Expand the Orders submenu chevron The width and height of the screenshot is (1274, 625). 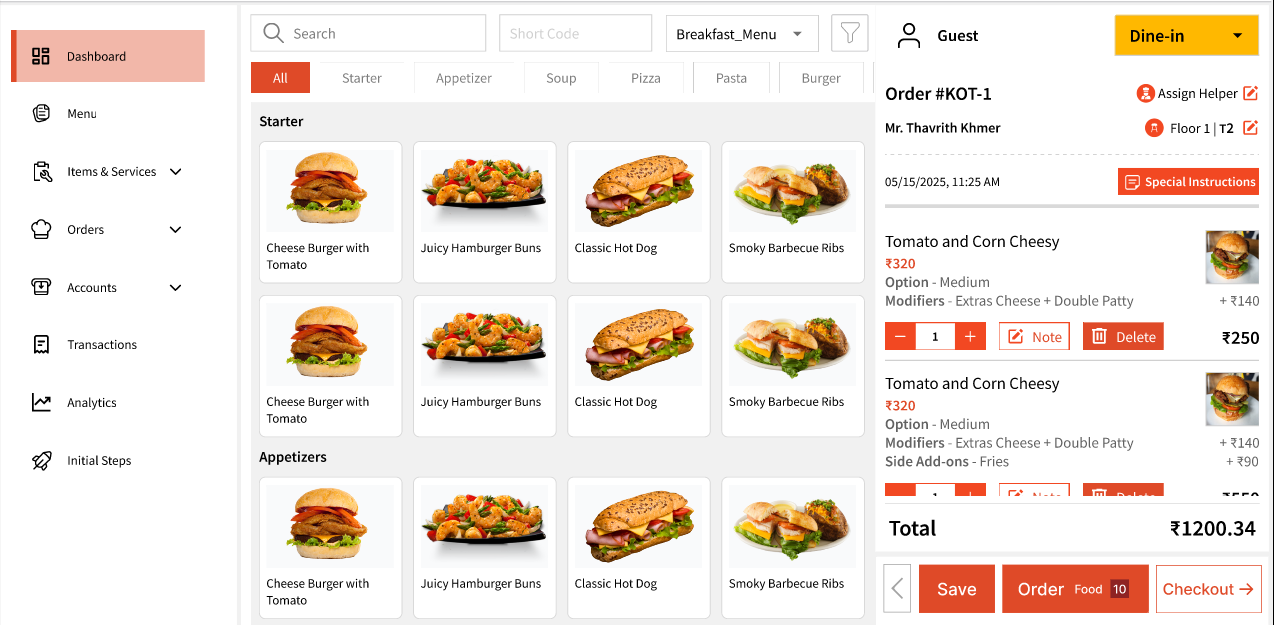[x=176, y=230]
